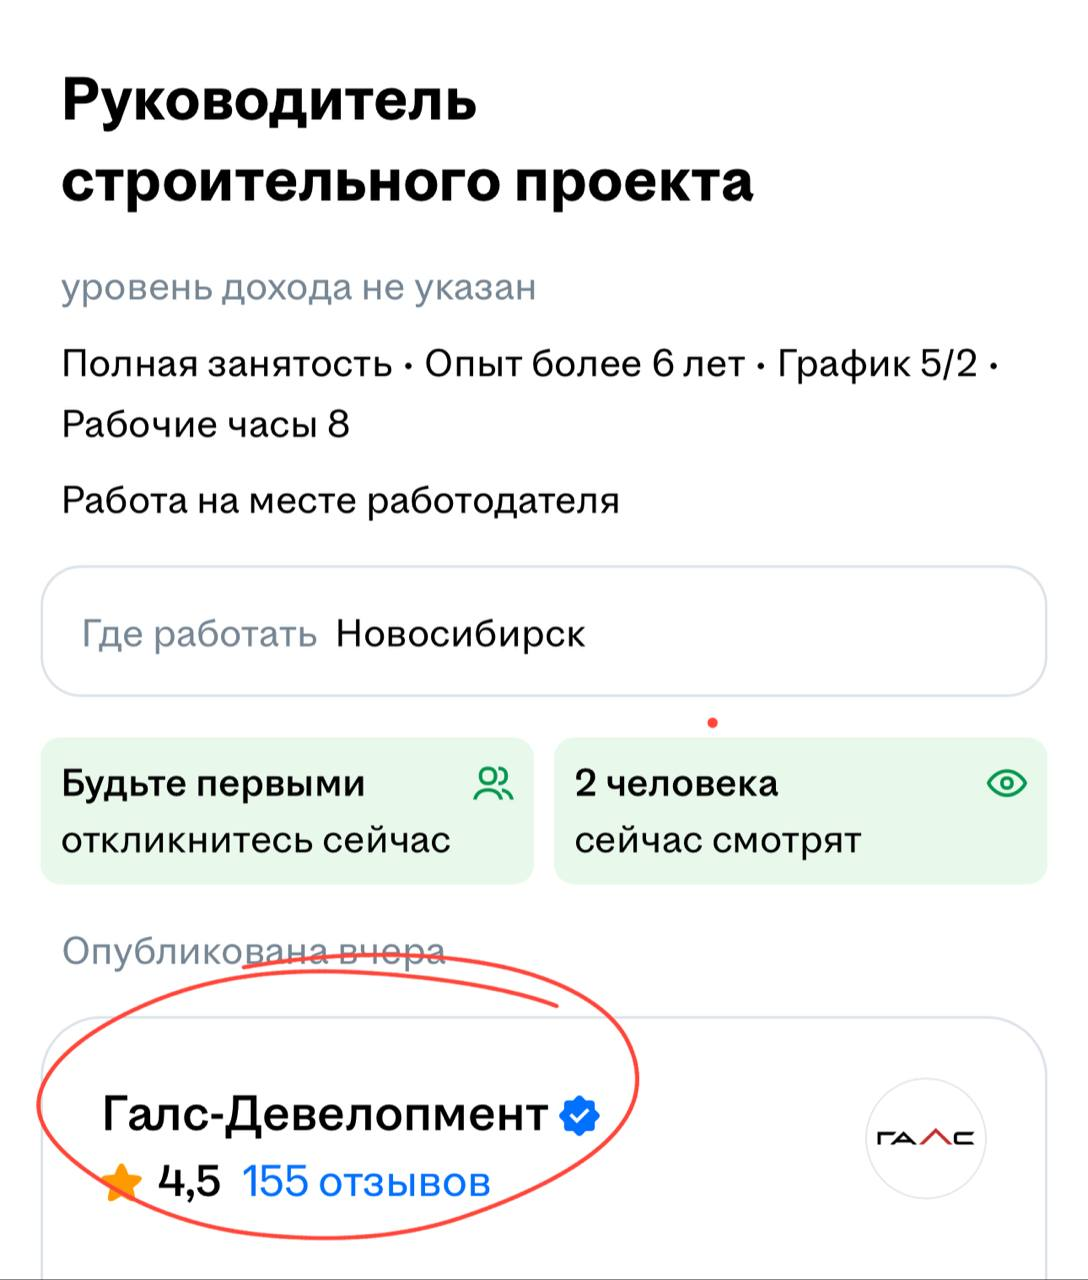This screenshot has width=1088, height=1280.
Task: Click the График 5/2 schedule text
Action: click(x=877, y=364)
